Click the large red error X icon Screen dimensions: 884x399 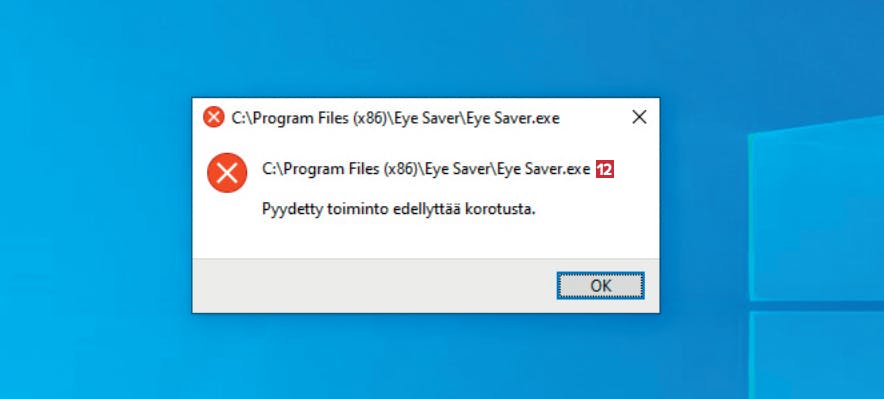tap(227, 172)
